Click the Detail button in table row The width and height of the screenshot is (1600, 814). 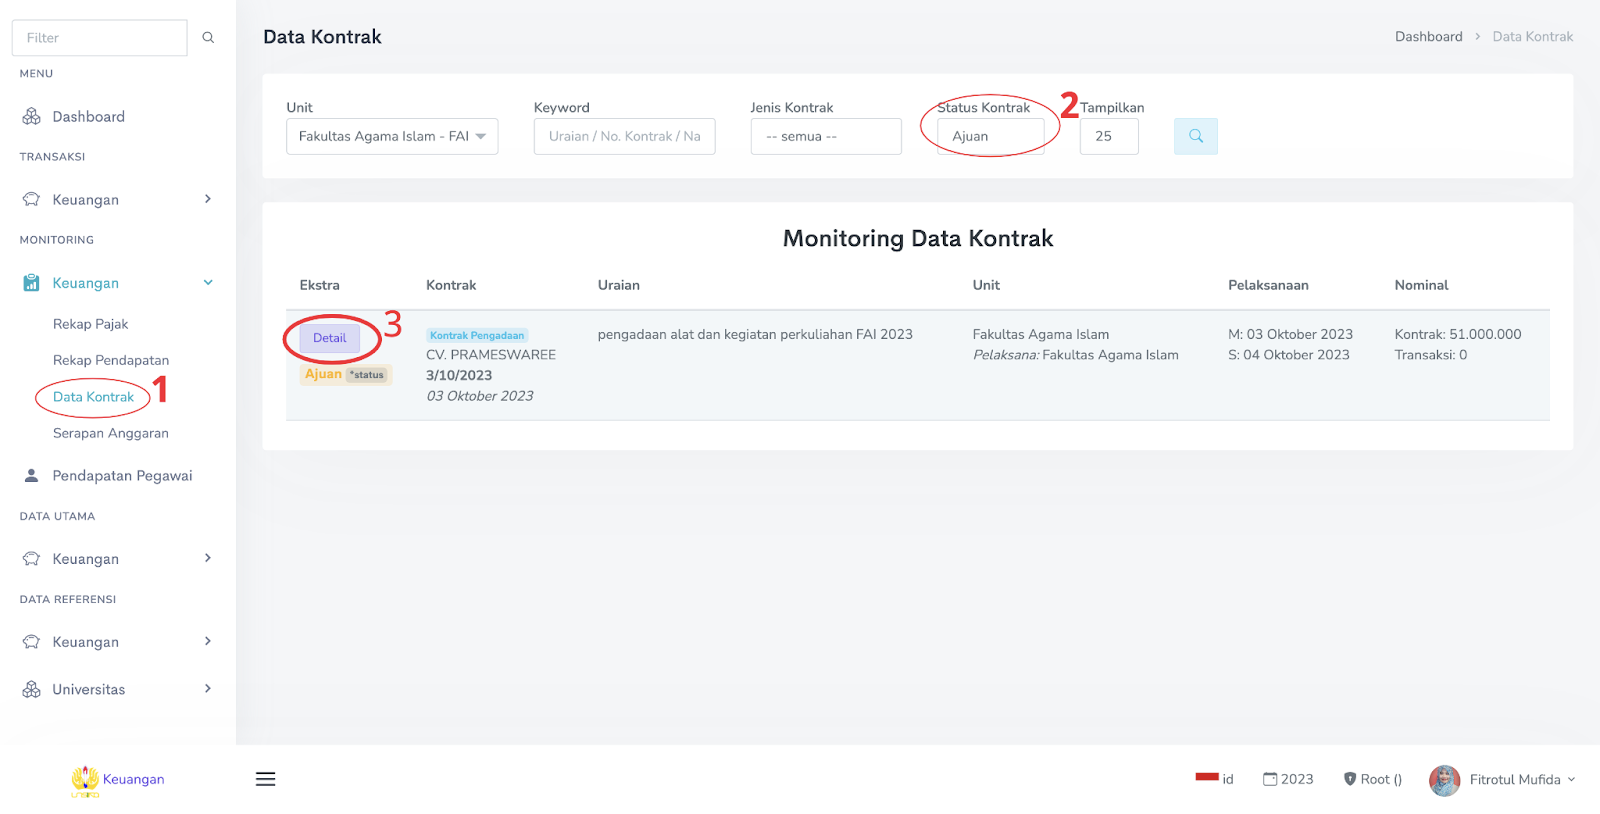[329, 338]
